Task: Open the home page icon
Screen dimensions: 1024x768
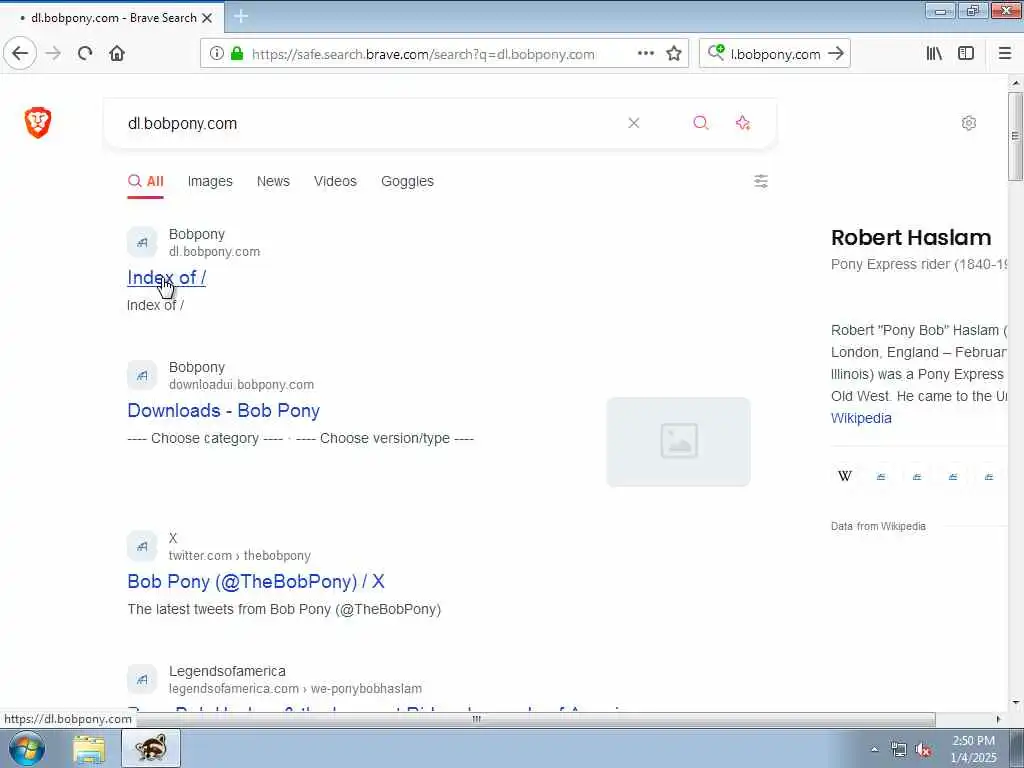Action: [117, 54]
